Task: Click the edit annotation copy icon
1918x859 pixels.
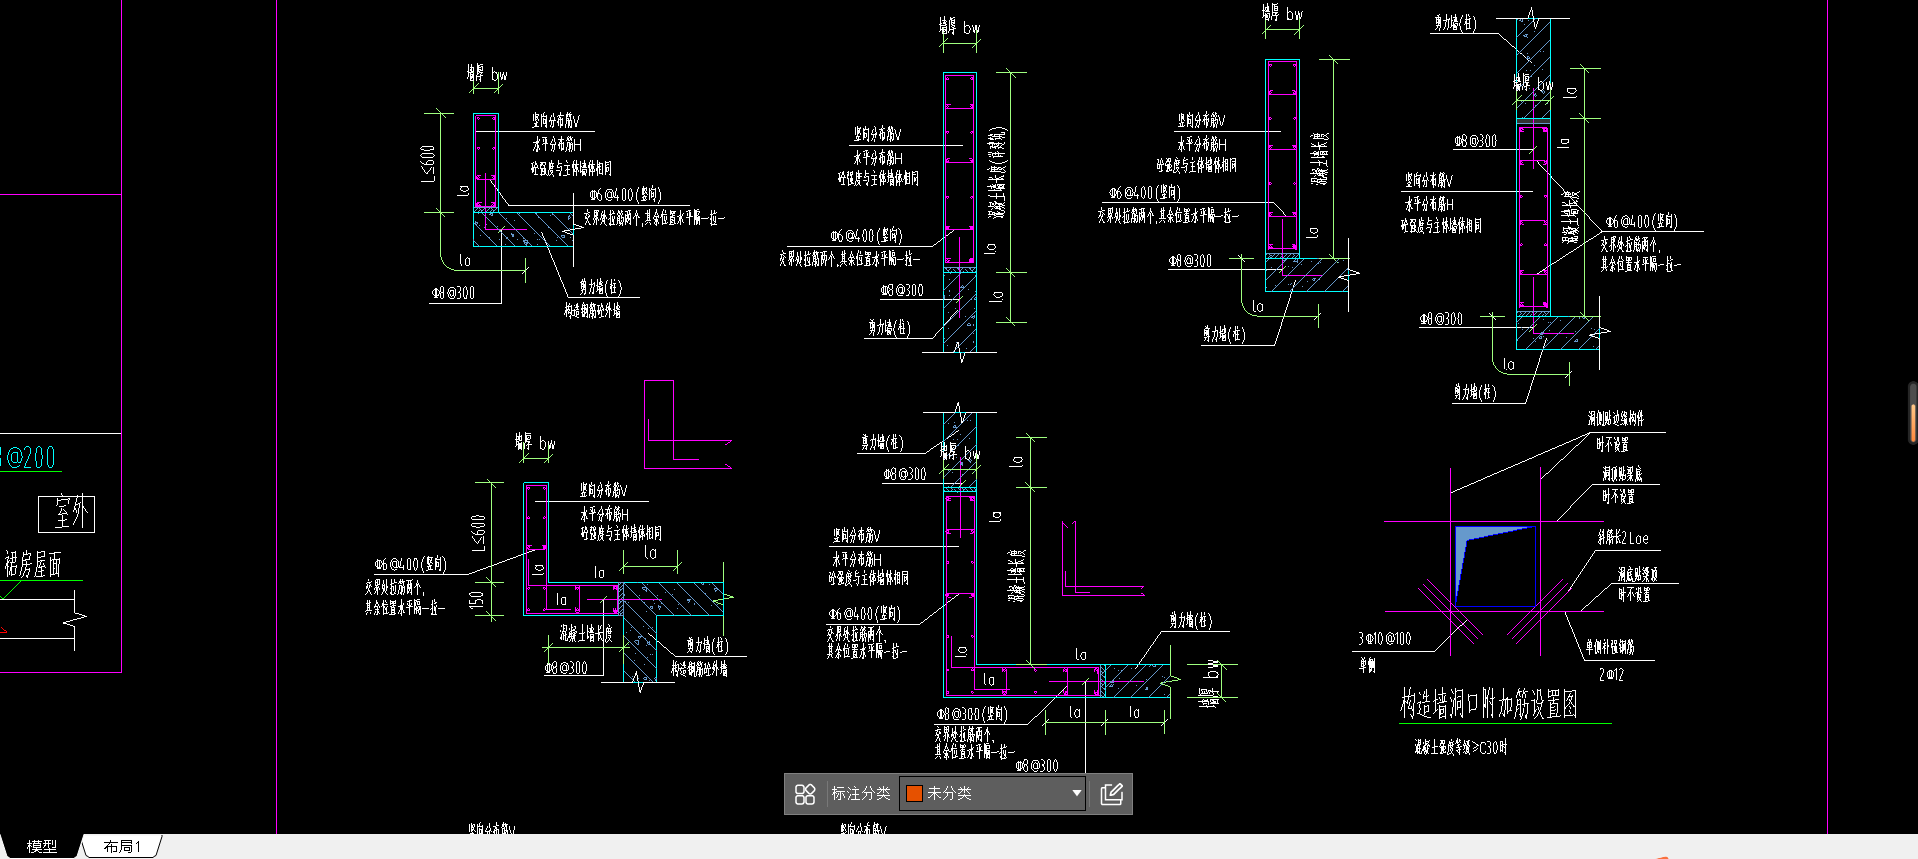Action: pyautogui.click(x=1111, y=794)
